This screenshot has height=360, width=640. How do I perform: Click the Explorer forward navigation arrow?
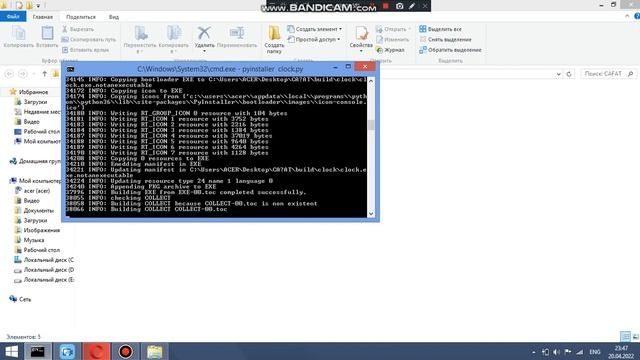23,74
